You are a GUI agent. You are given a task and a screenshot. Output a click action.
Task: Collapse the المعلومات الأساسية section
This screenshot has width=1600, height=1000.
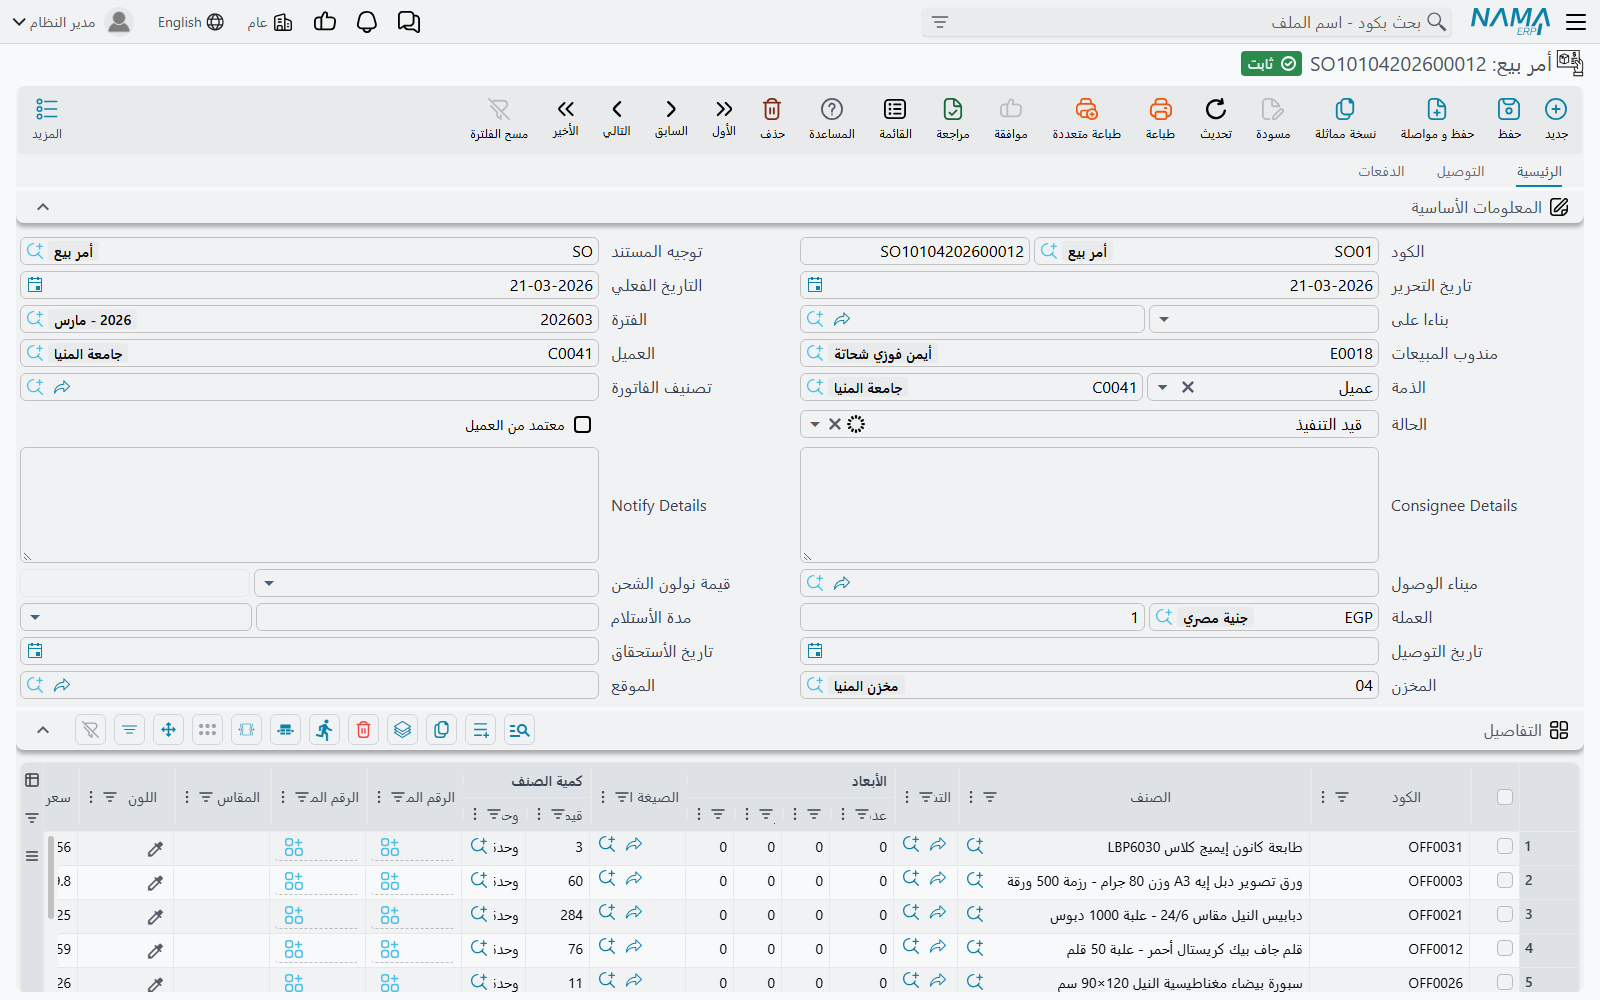point(43,207)
